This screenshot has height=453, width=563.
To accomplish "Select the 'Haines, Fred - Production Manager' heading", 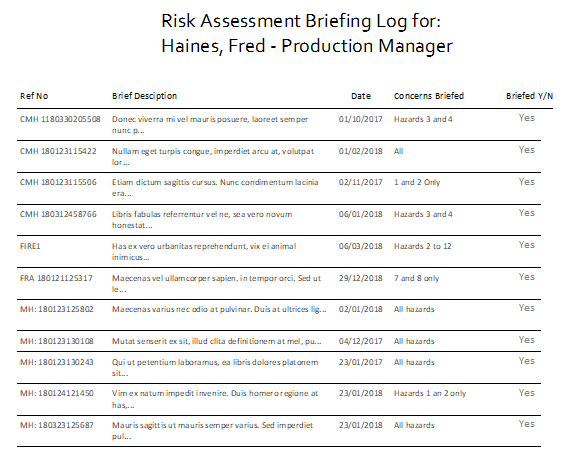I will tap(307, 46).
